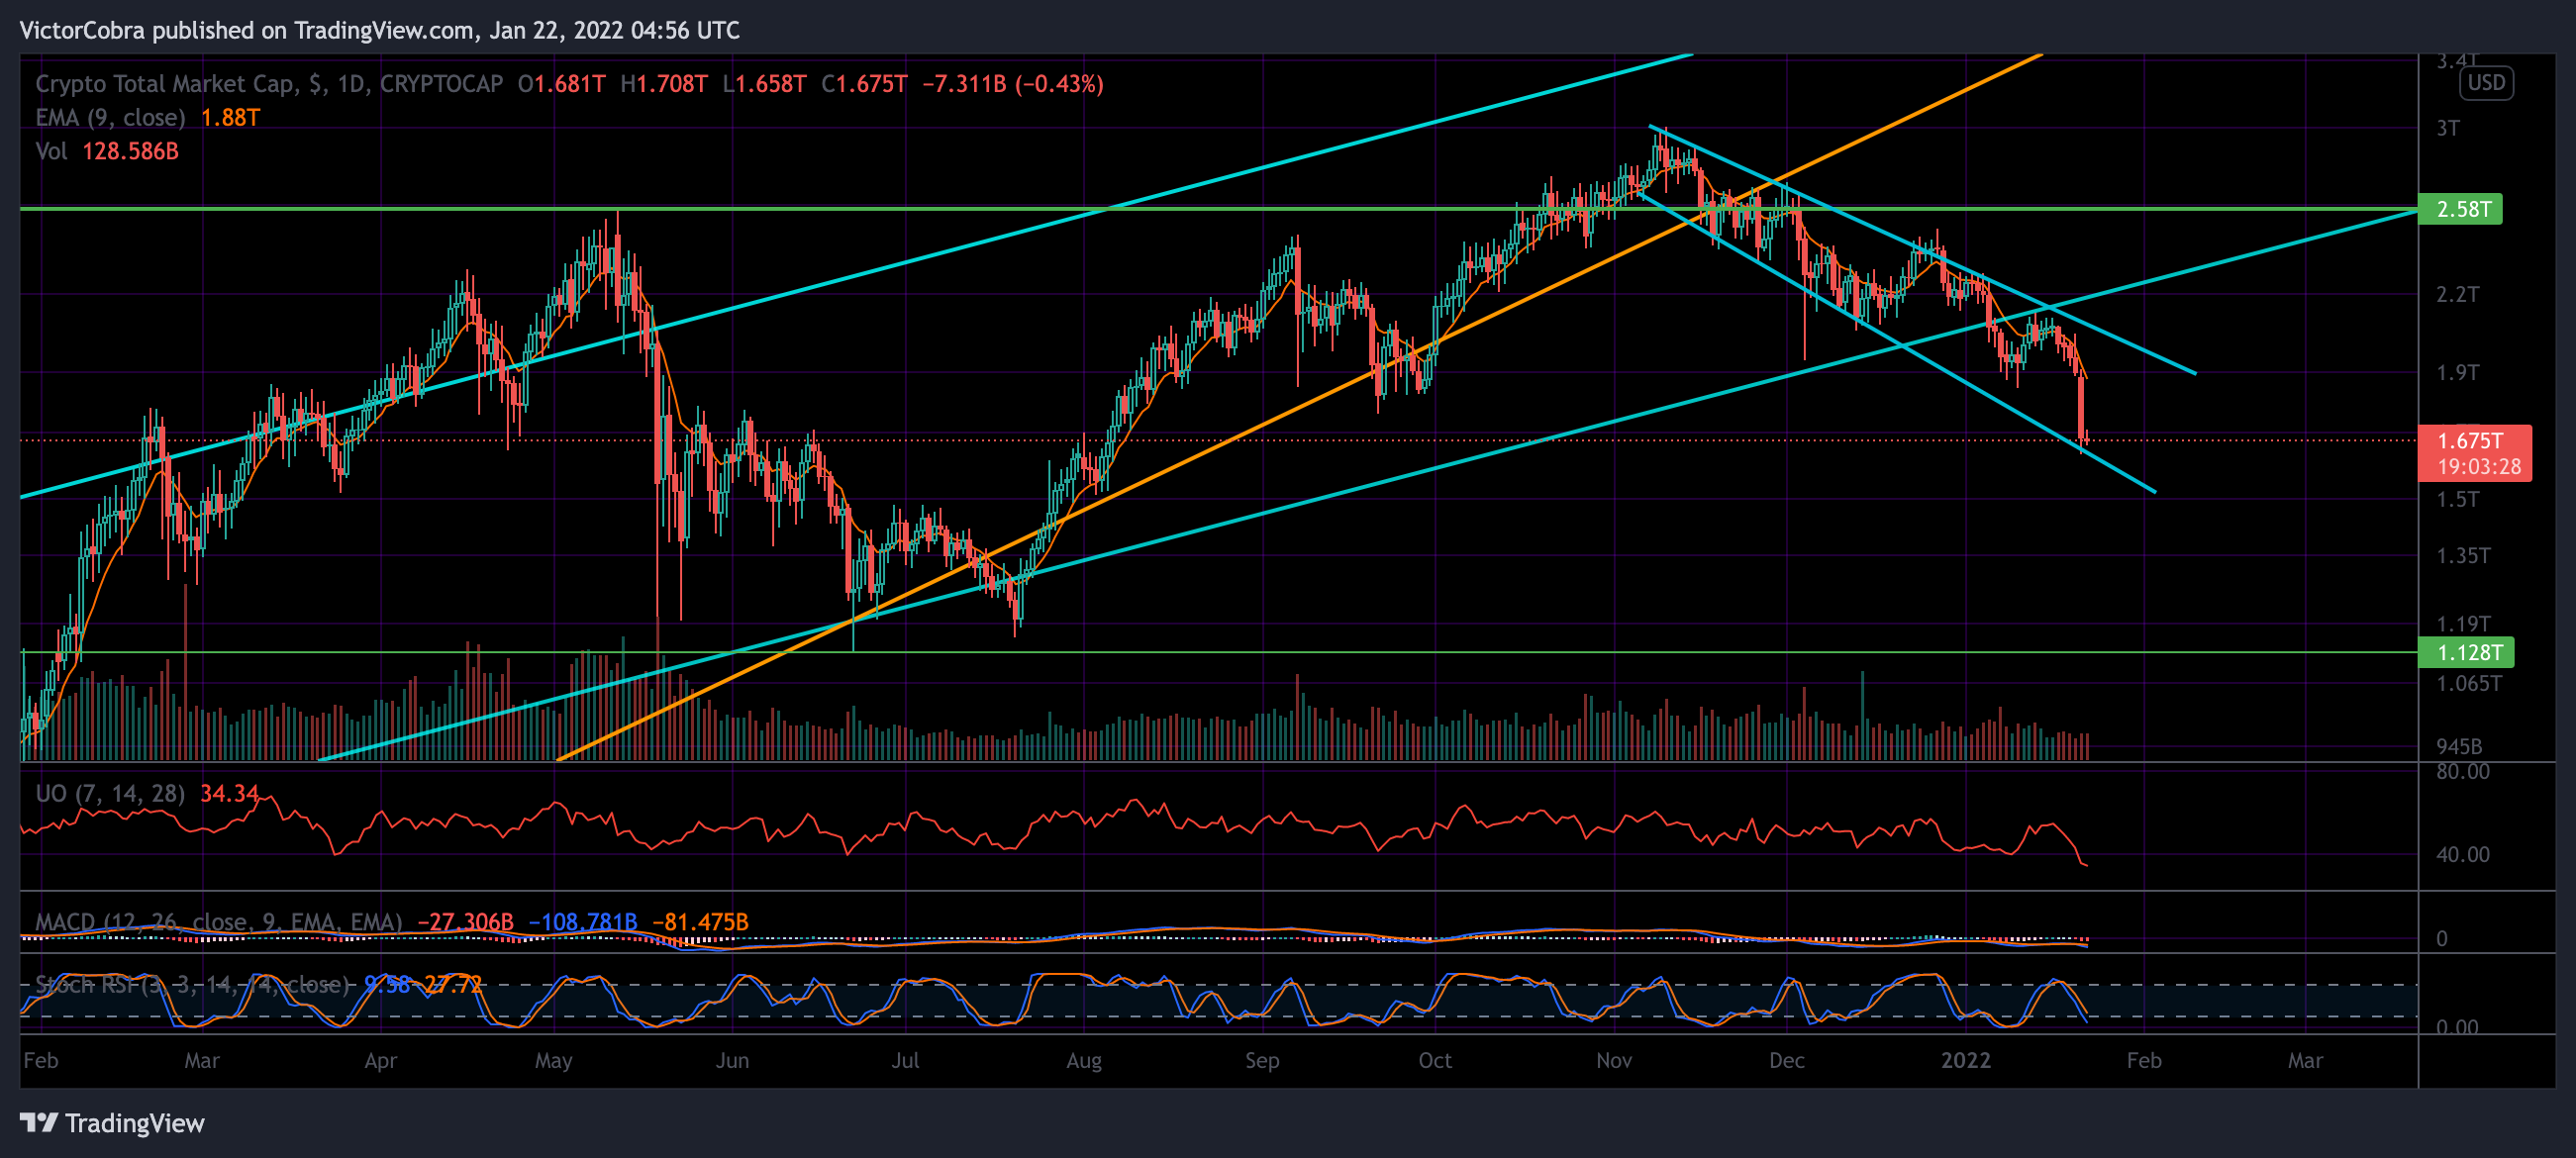Click the 1.9T price axis label
Image resolution: width=2576 pixels, height=1158 pixels.
(x=2458, y=372)
